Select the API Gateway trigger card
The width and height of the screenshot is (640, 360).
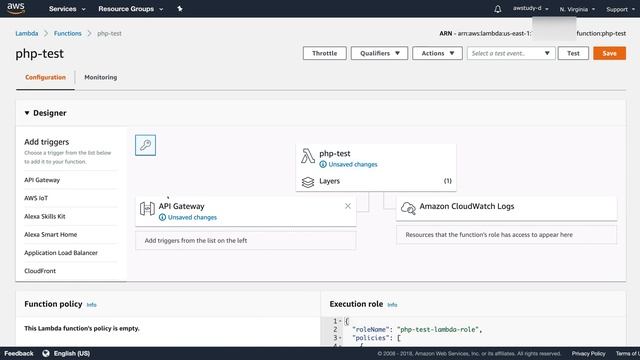coord(246,211)
